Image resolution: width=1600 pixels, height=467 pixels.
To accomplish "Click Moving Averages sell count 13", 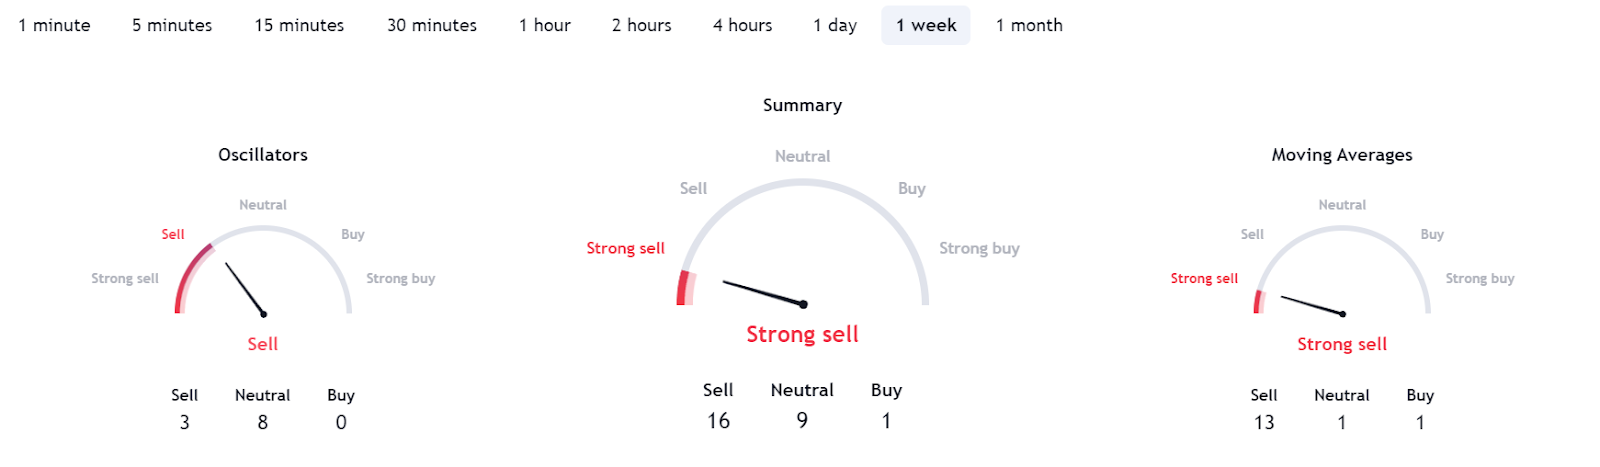I will (x=1264, y=422).
